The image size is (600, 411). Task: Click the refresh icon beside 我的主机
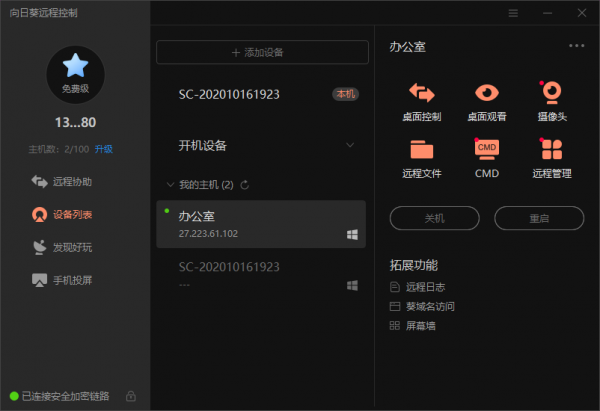coord(245,185)
